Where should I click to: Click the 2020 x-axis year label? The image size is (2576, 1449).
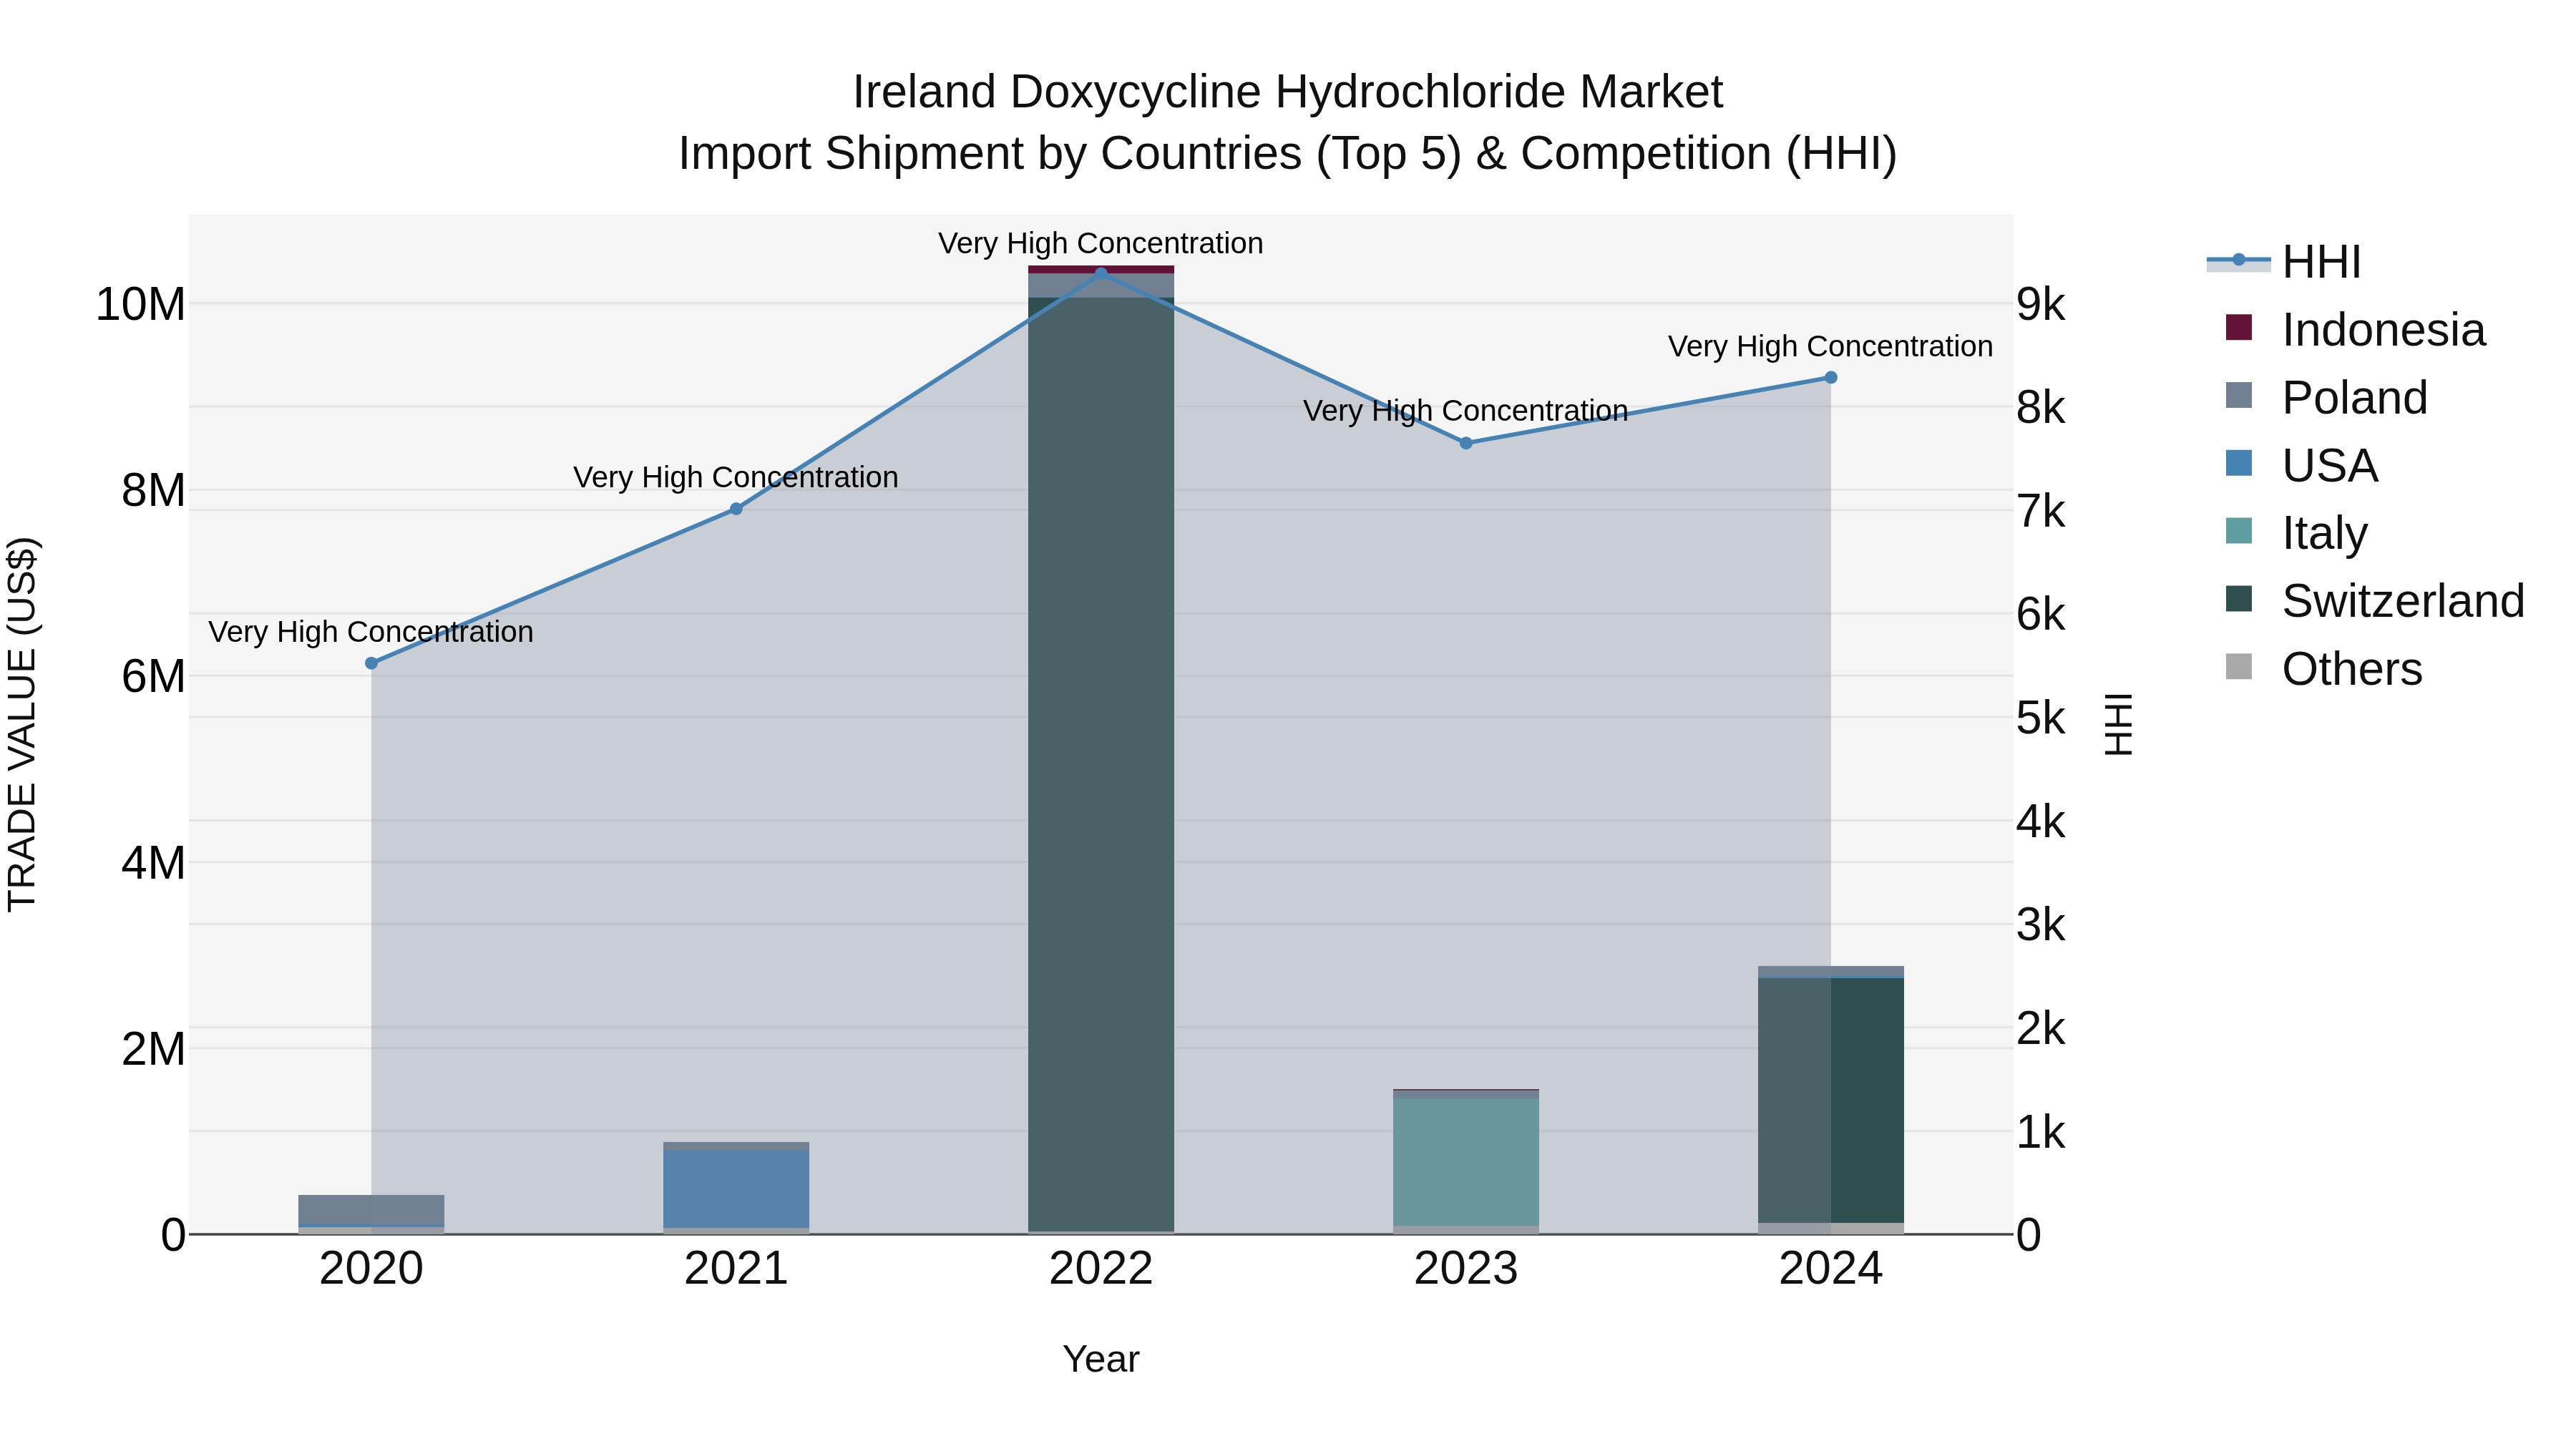tap(371, 1269)
